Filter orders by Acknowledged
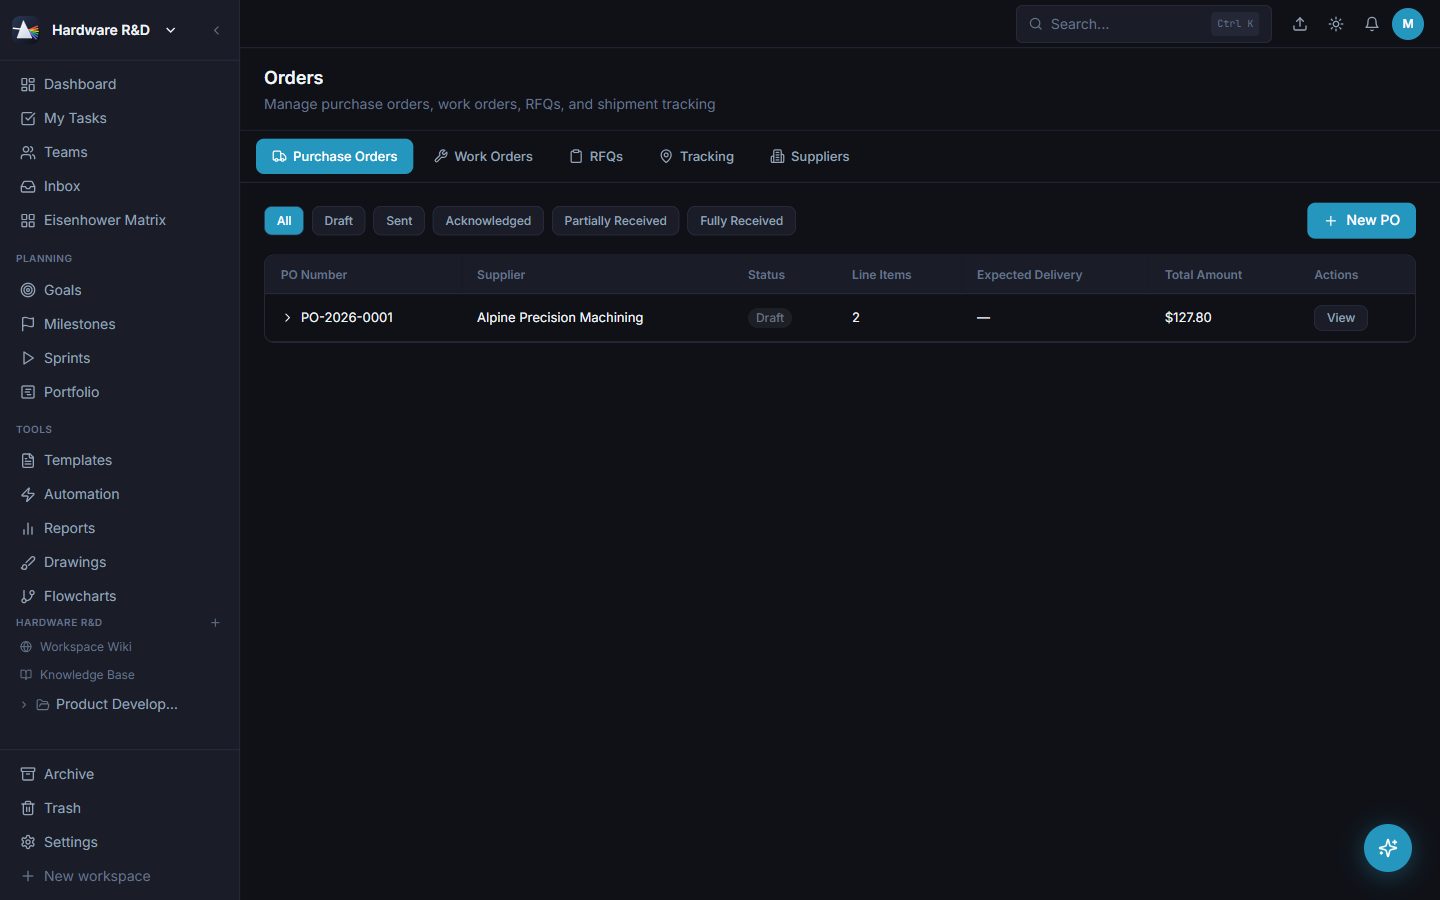The width and height of the screenshot is (1440, 900). coord(488,221)
